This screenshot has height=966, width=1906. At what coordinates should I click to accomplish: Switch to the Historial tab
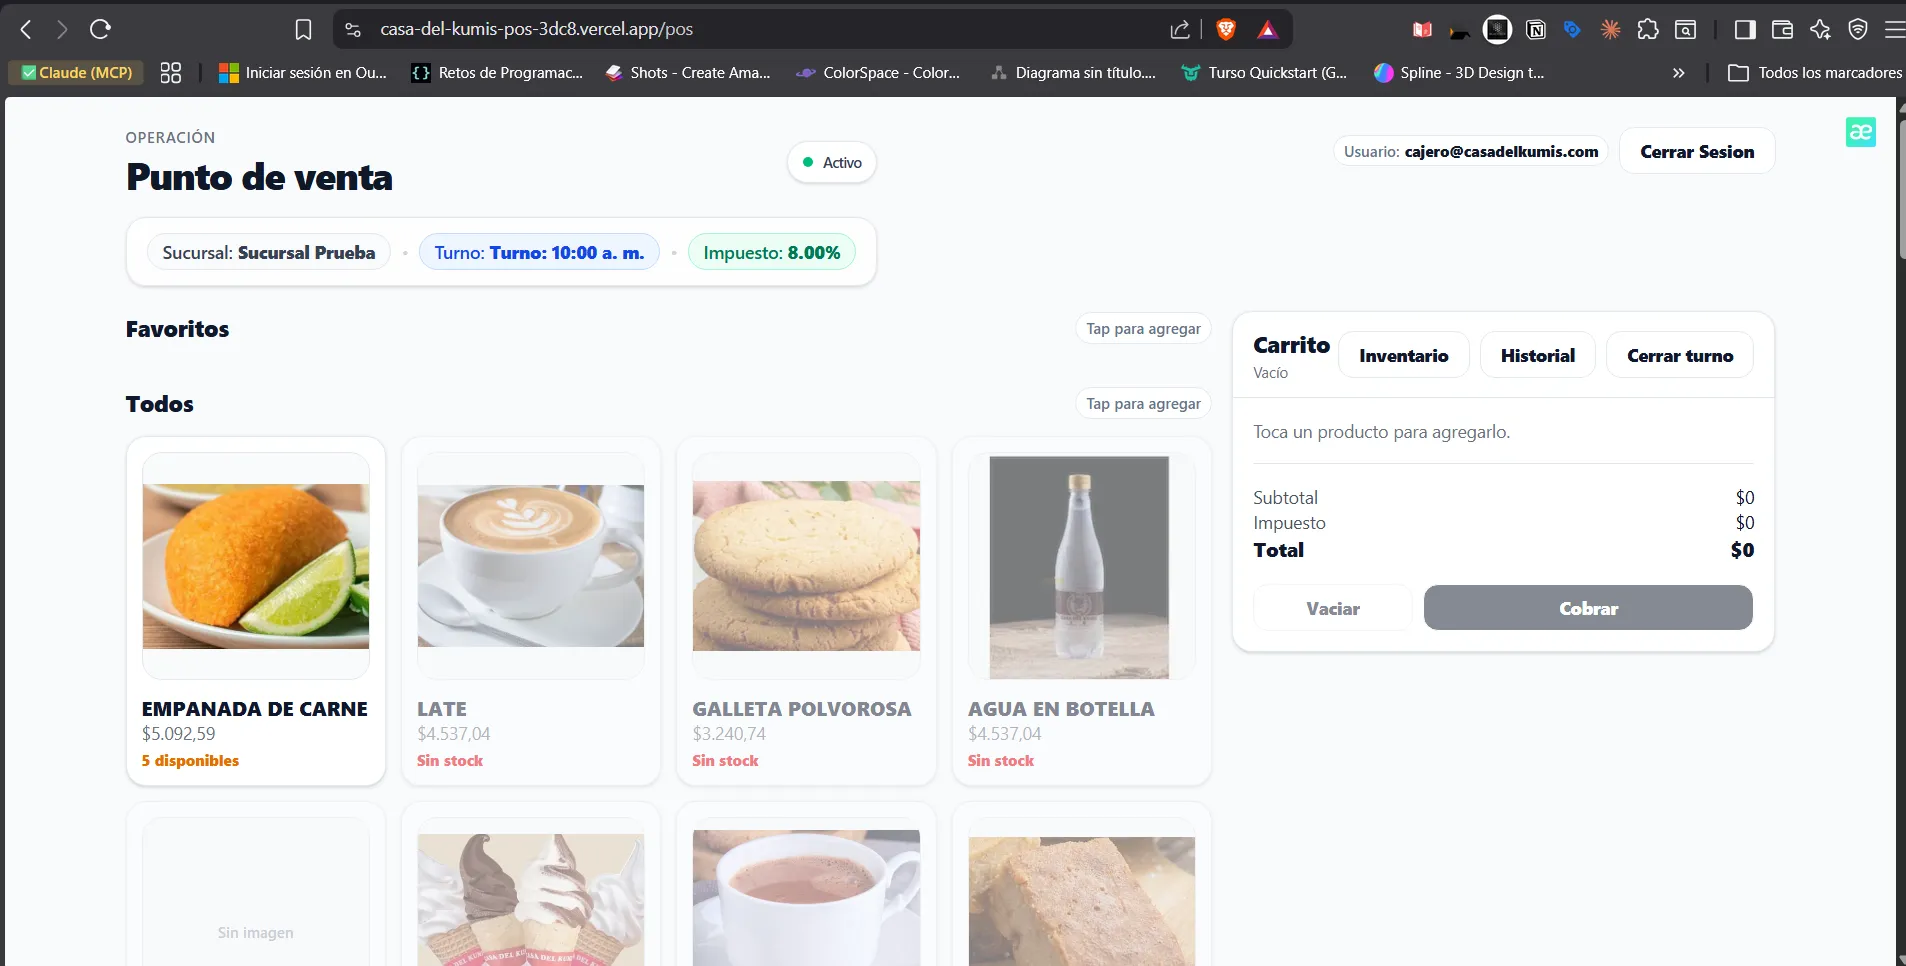1538,355
